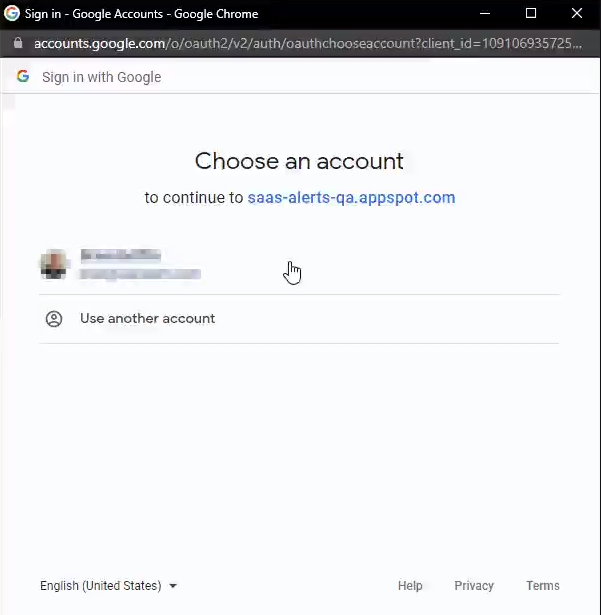Click the padlock site security icon
Viewport: 601px width, 615px height.
pyautogui.click(x=16, y=44)
